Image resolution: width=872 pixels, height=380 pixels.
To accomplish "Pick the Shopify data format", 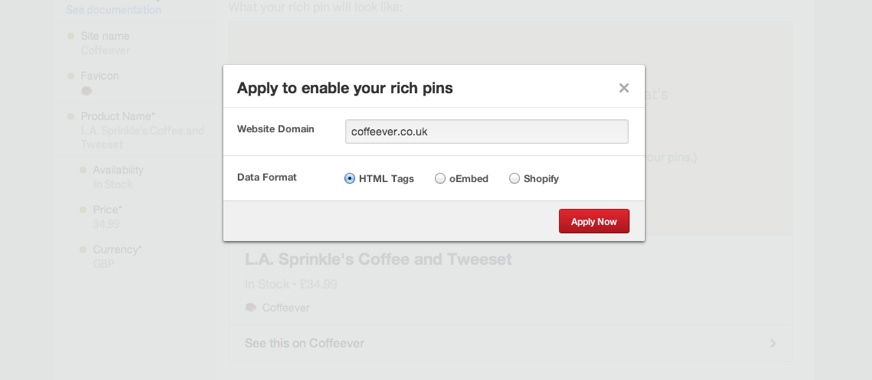I will 514,179.
